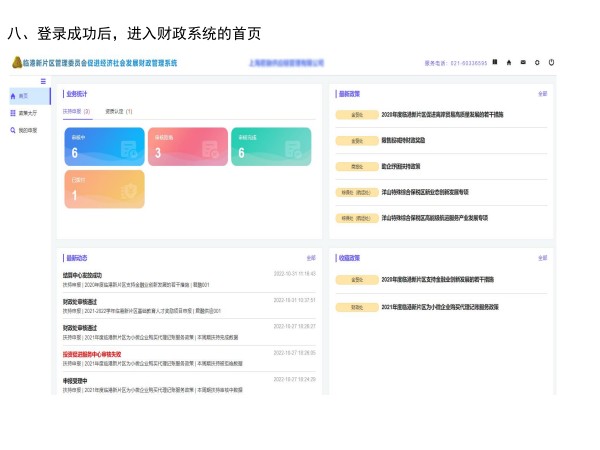This screenshot has width=600, height=450.
Task: Click the system logo beside the title
Action: (x=17, y=62)
